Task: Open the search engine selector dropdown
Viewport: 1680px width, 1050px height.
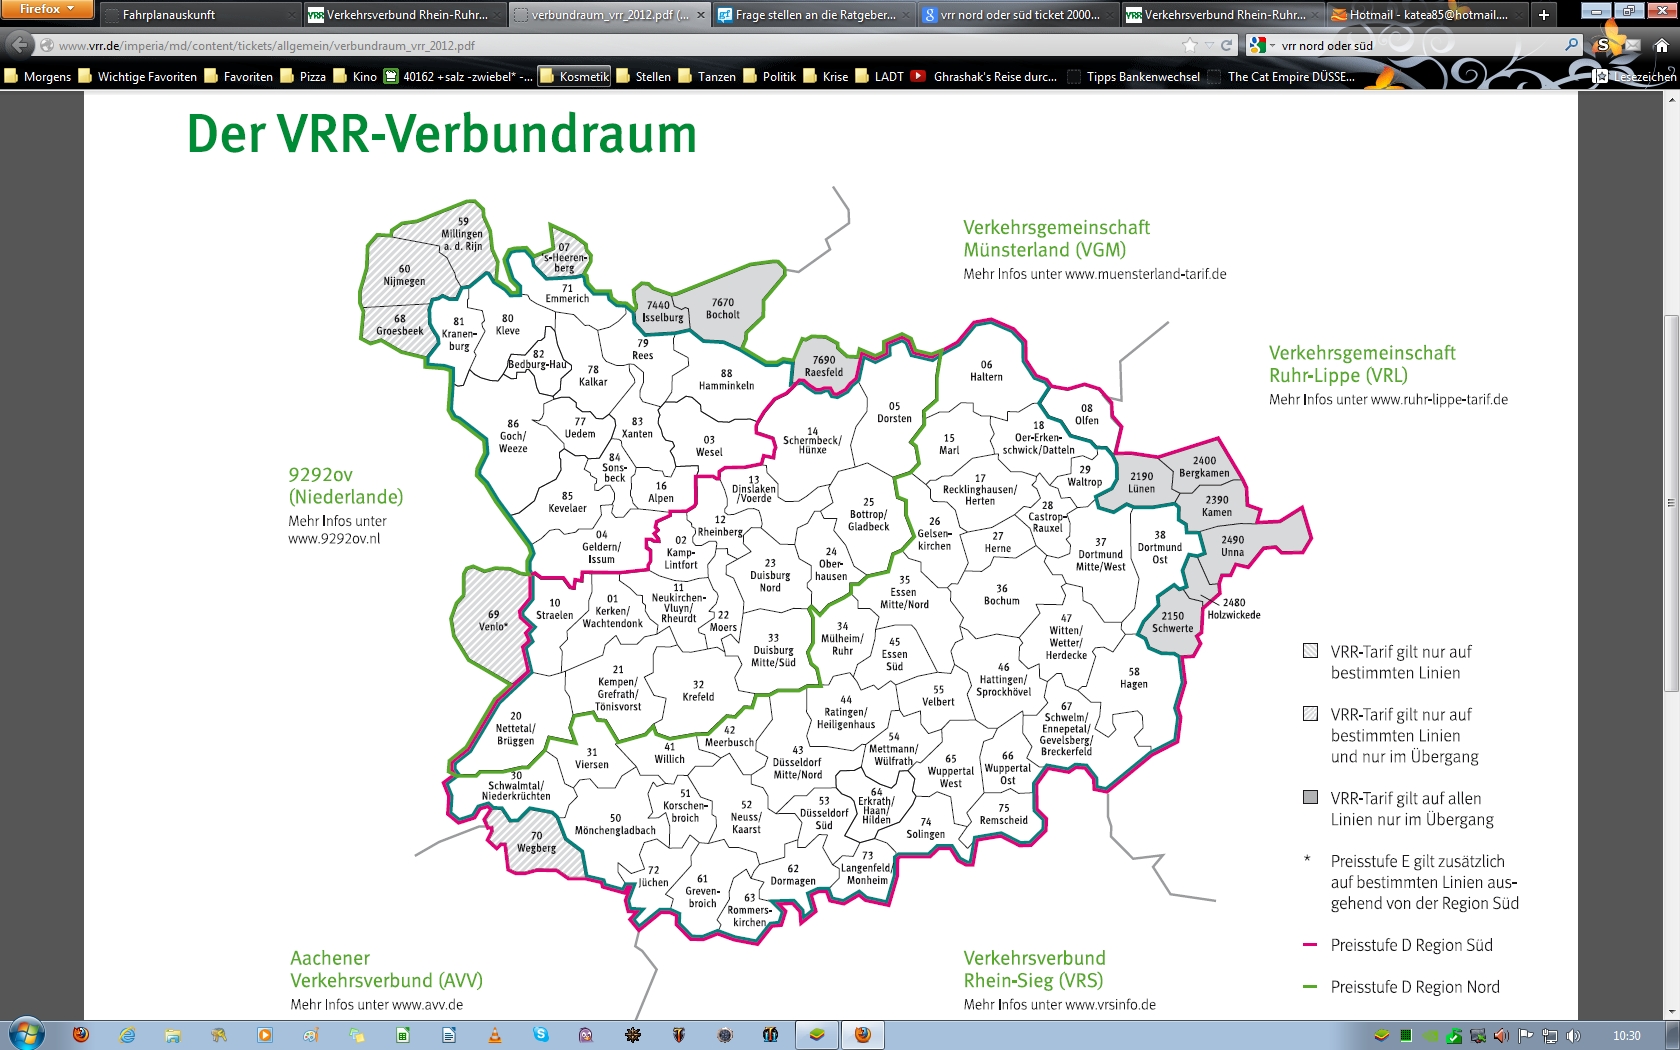Action: [1261, 45]
